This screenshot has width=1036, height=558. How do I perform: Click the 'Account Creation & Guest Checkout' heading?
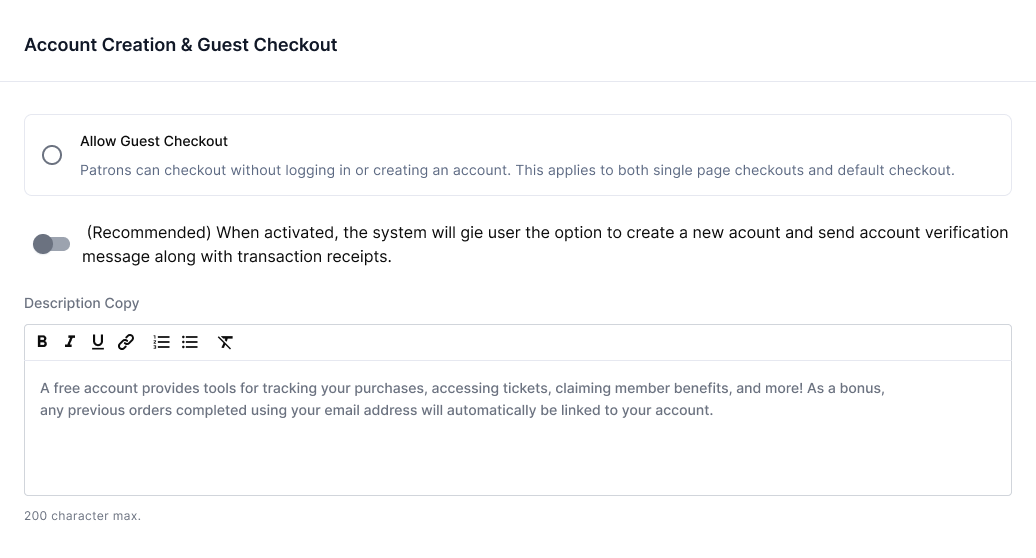181,45
